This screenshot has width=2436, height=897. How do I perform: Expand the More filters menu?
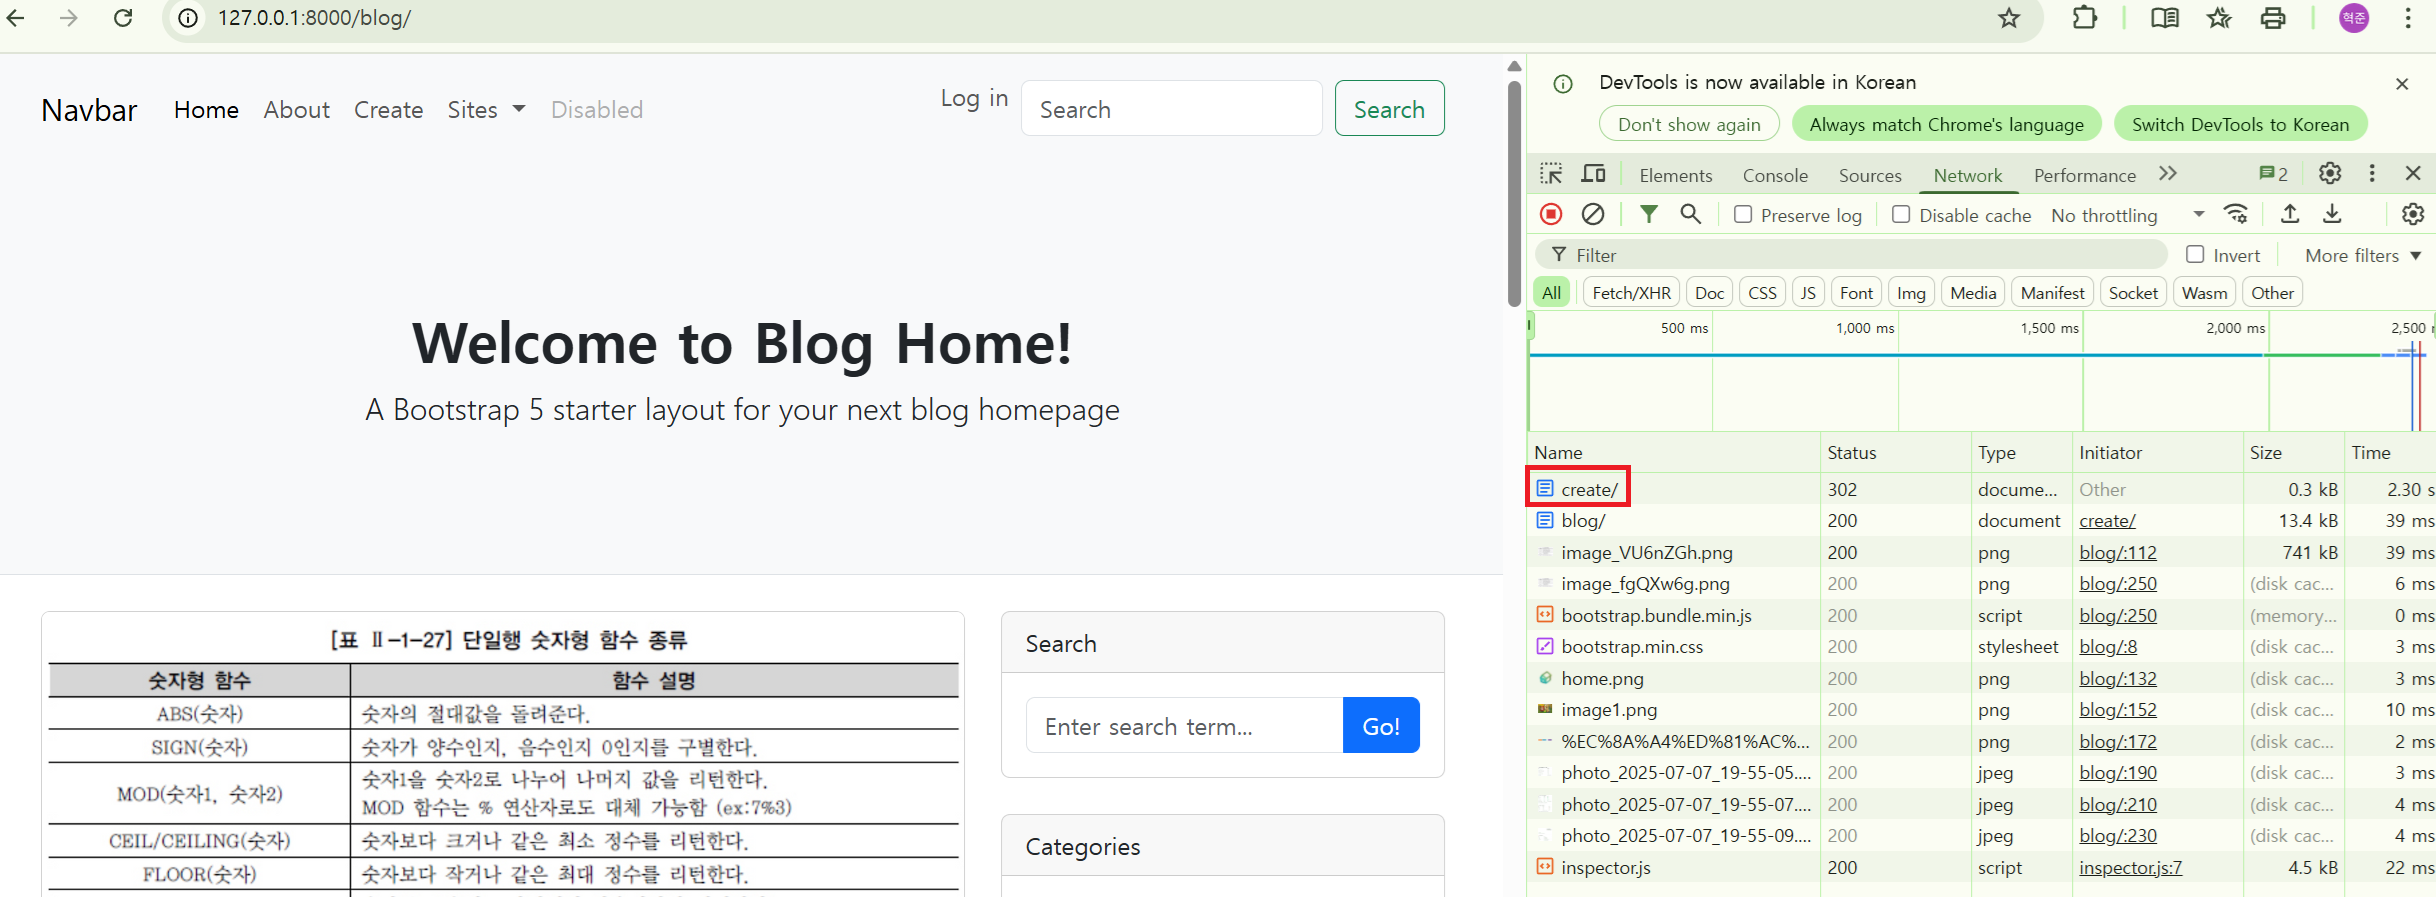pos(2362,255)
